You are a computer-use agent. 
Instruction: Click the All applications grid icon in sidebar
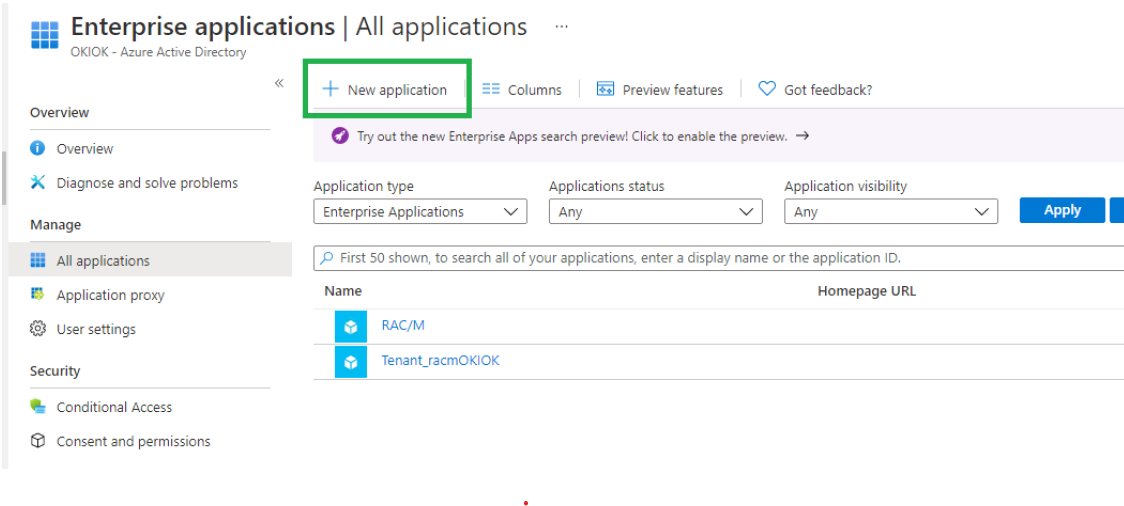point(38,260)
